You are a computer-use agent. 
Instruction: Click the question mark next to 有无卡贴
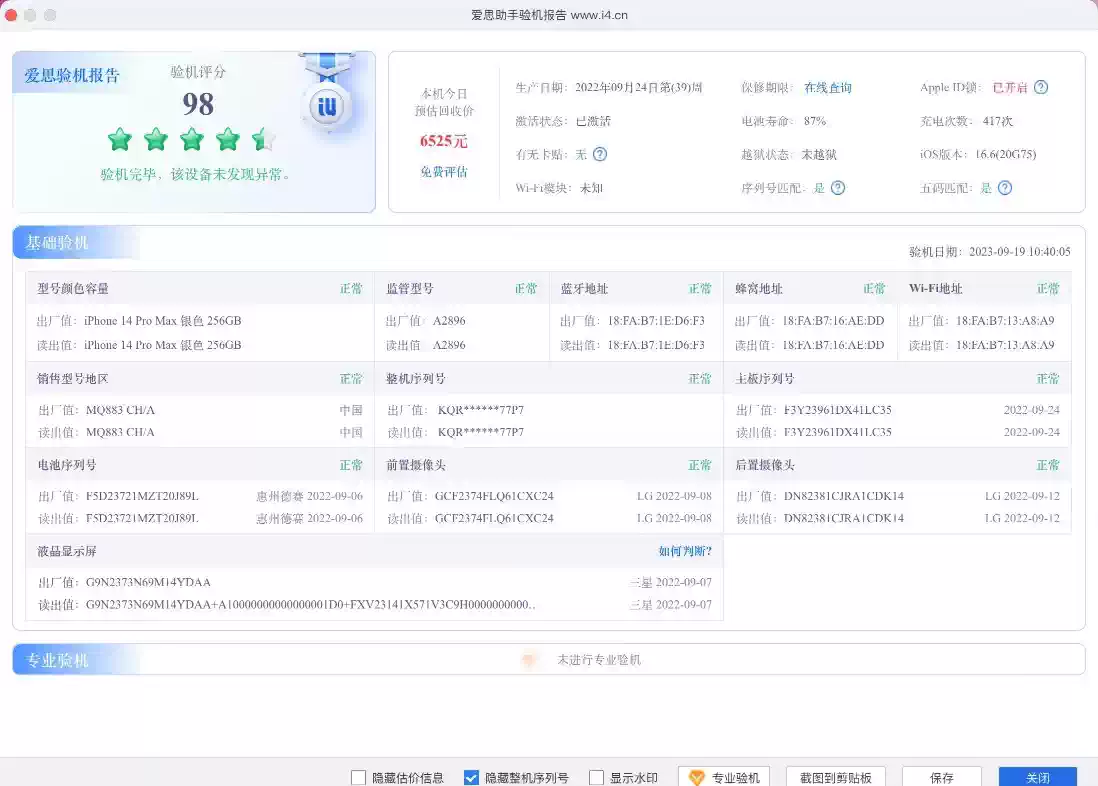pyautogui.click(x=600, y=154)
